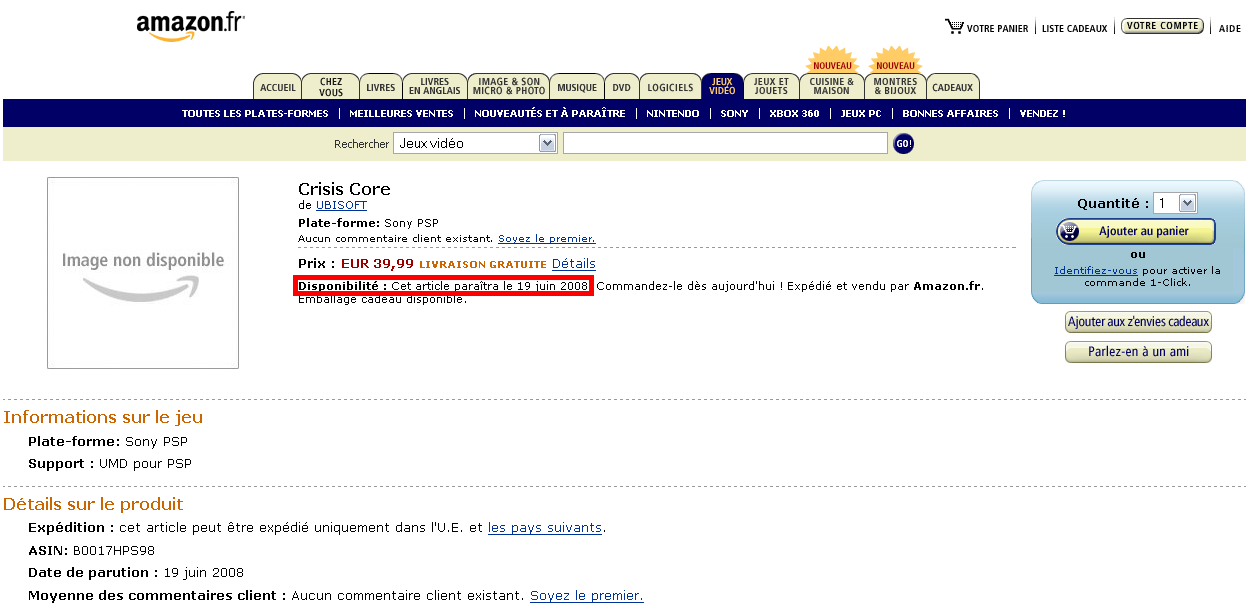Expand the Quantité dropdown
Screen dimensions: 1251x610
pos(1175,203)
